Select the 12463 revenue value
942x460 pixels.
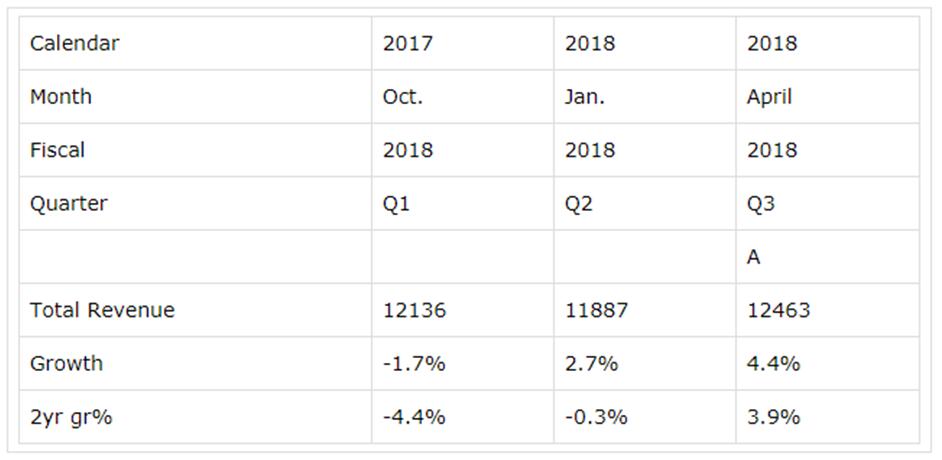pos(778,310)
